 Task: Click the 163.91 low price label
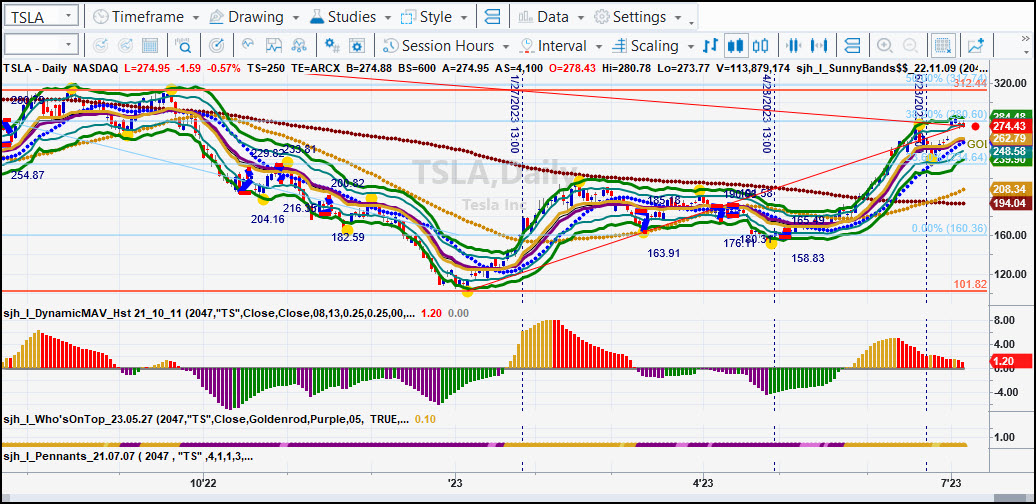coord(663,252)
